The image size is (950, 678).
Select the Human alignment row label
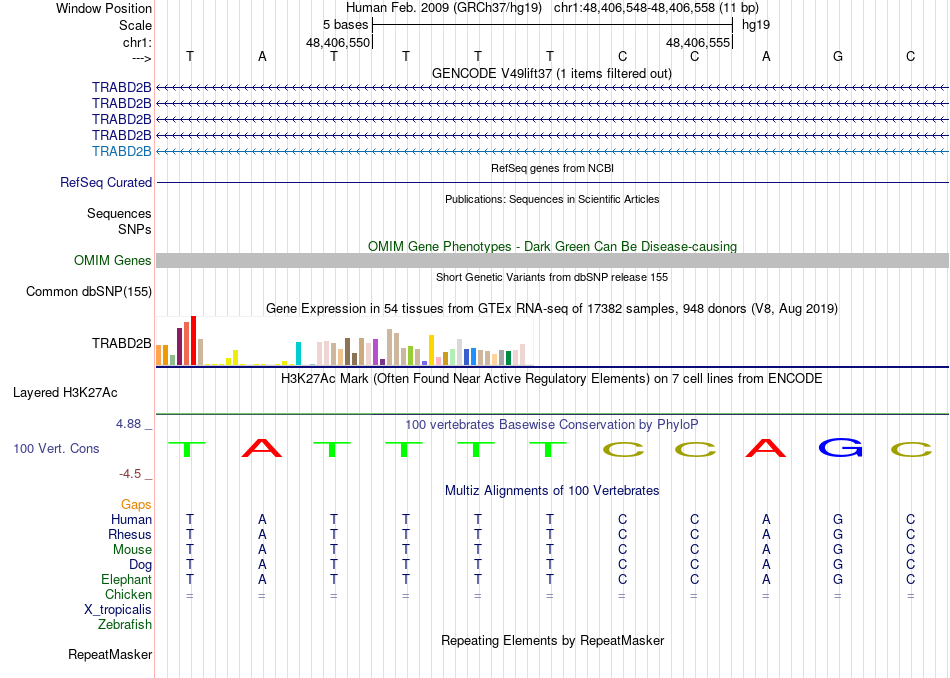[x=131, y=520]
